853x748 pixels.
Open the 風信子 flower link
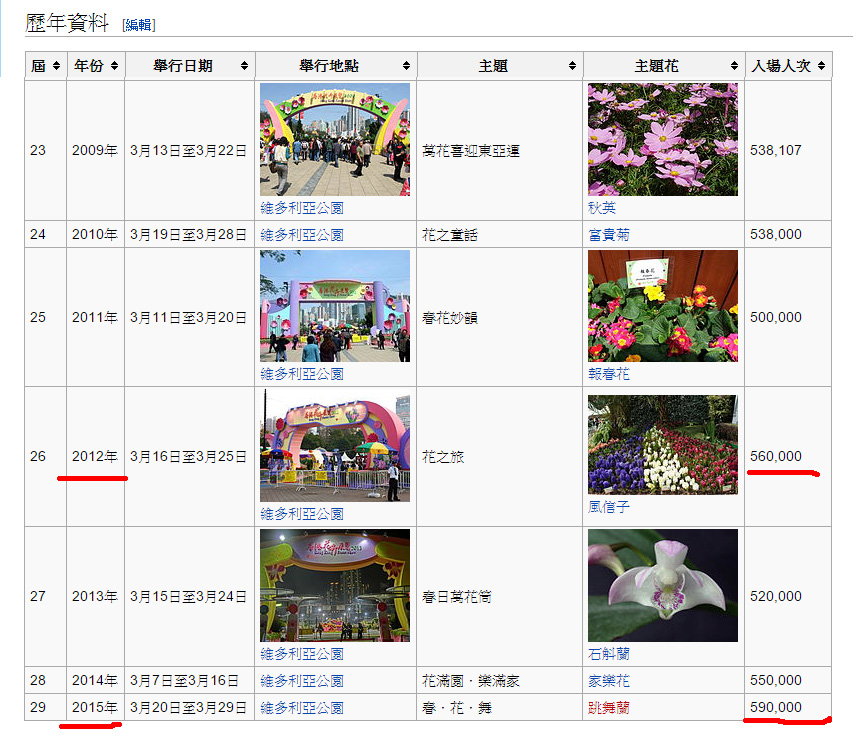609,507
